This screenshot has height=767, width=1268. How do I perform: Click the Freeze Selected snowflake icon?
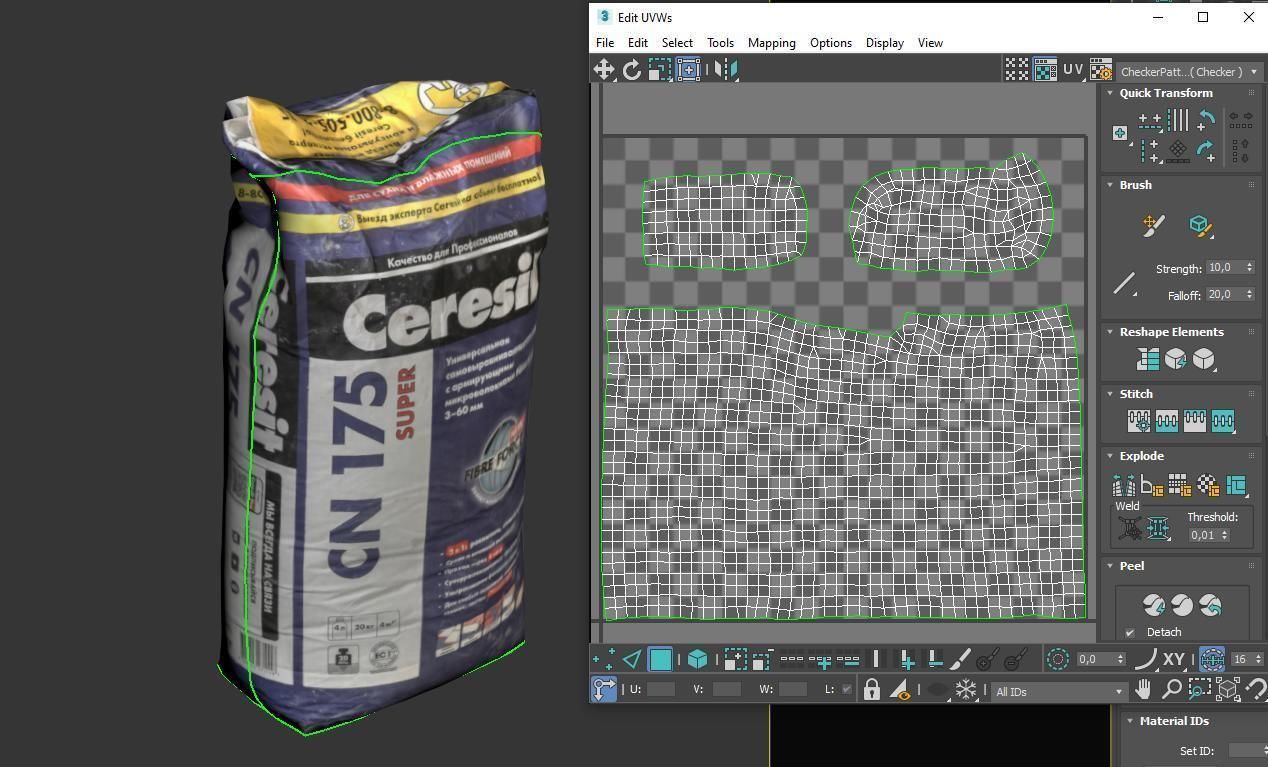click(x=966, y=690)
